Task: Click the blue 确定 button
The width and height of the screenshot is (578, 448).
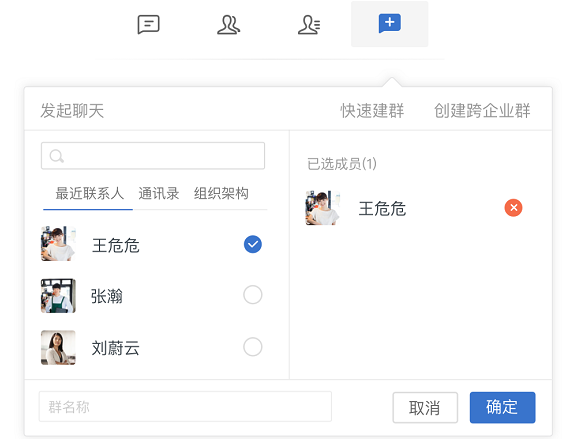Action: click(502, 407)
